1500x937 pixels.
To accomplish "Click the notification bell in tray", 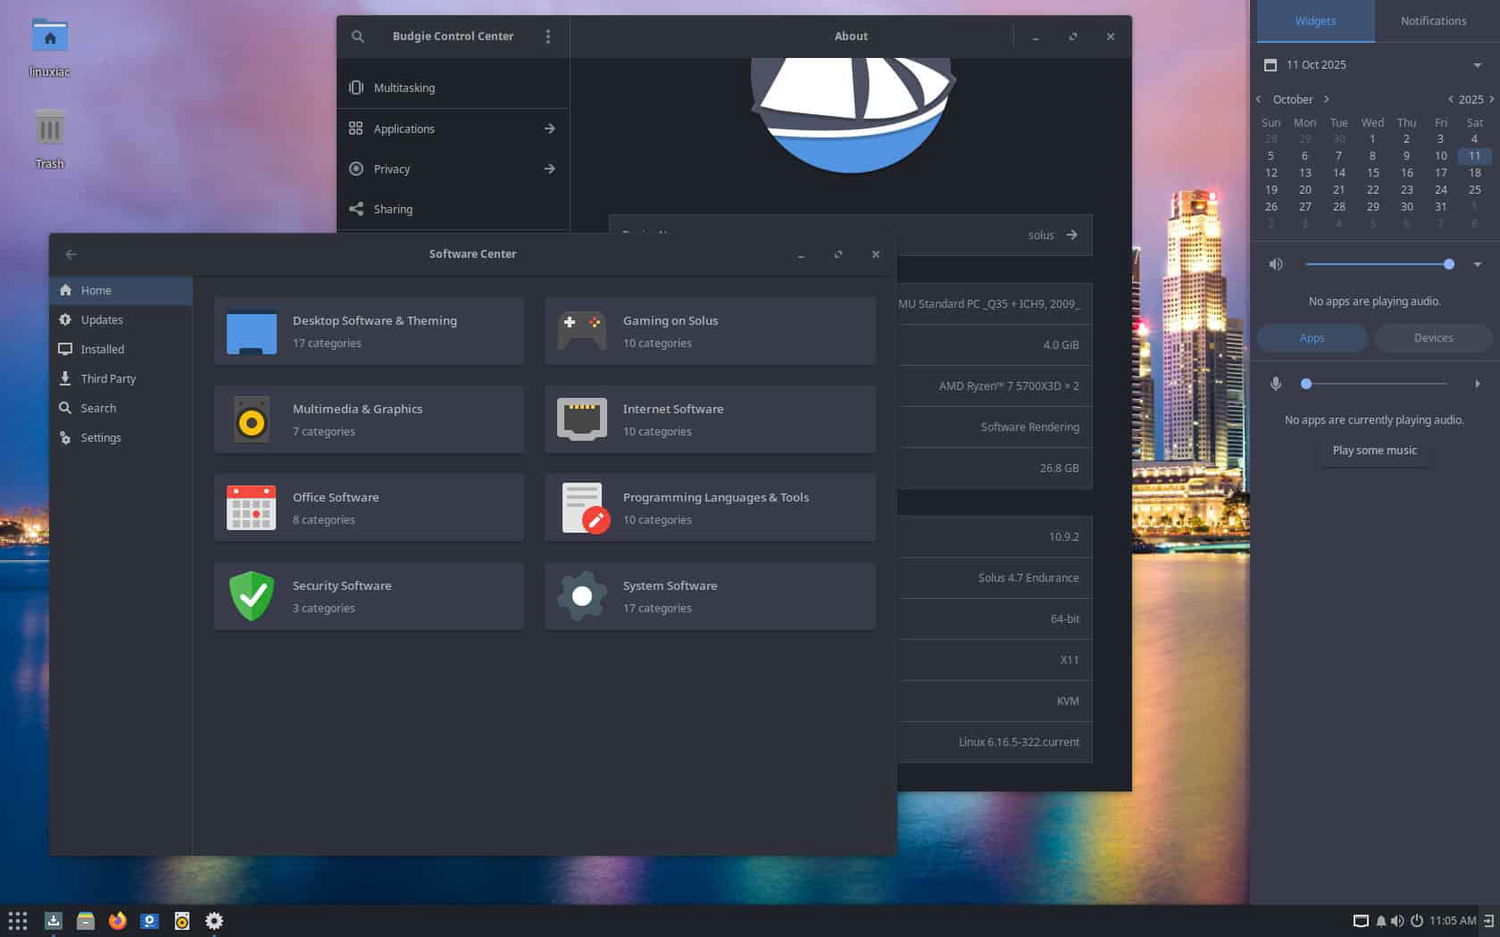I will [1381, 921].
